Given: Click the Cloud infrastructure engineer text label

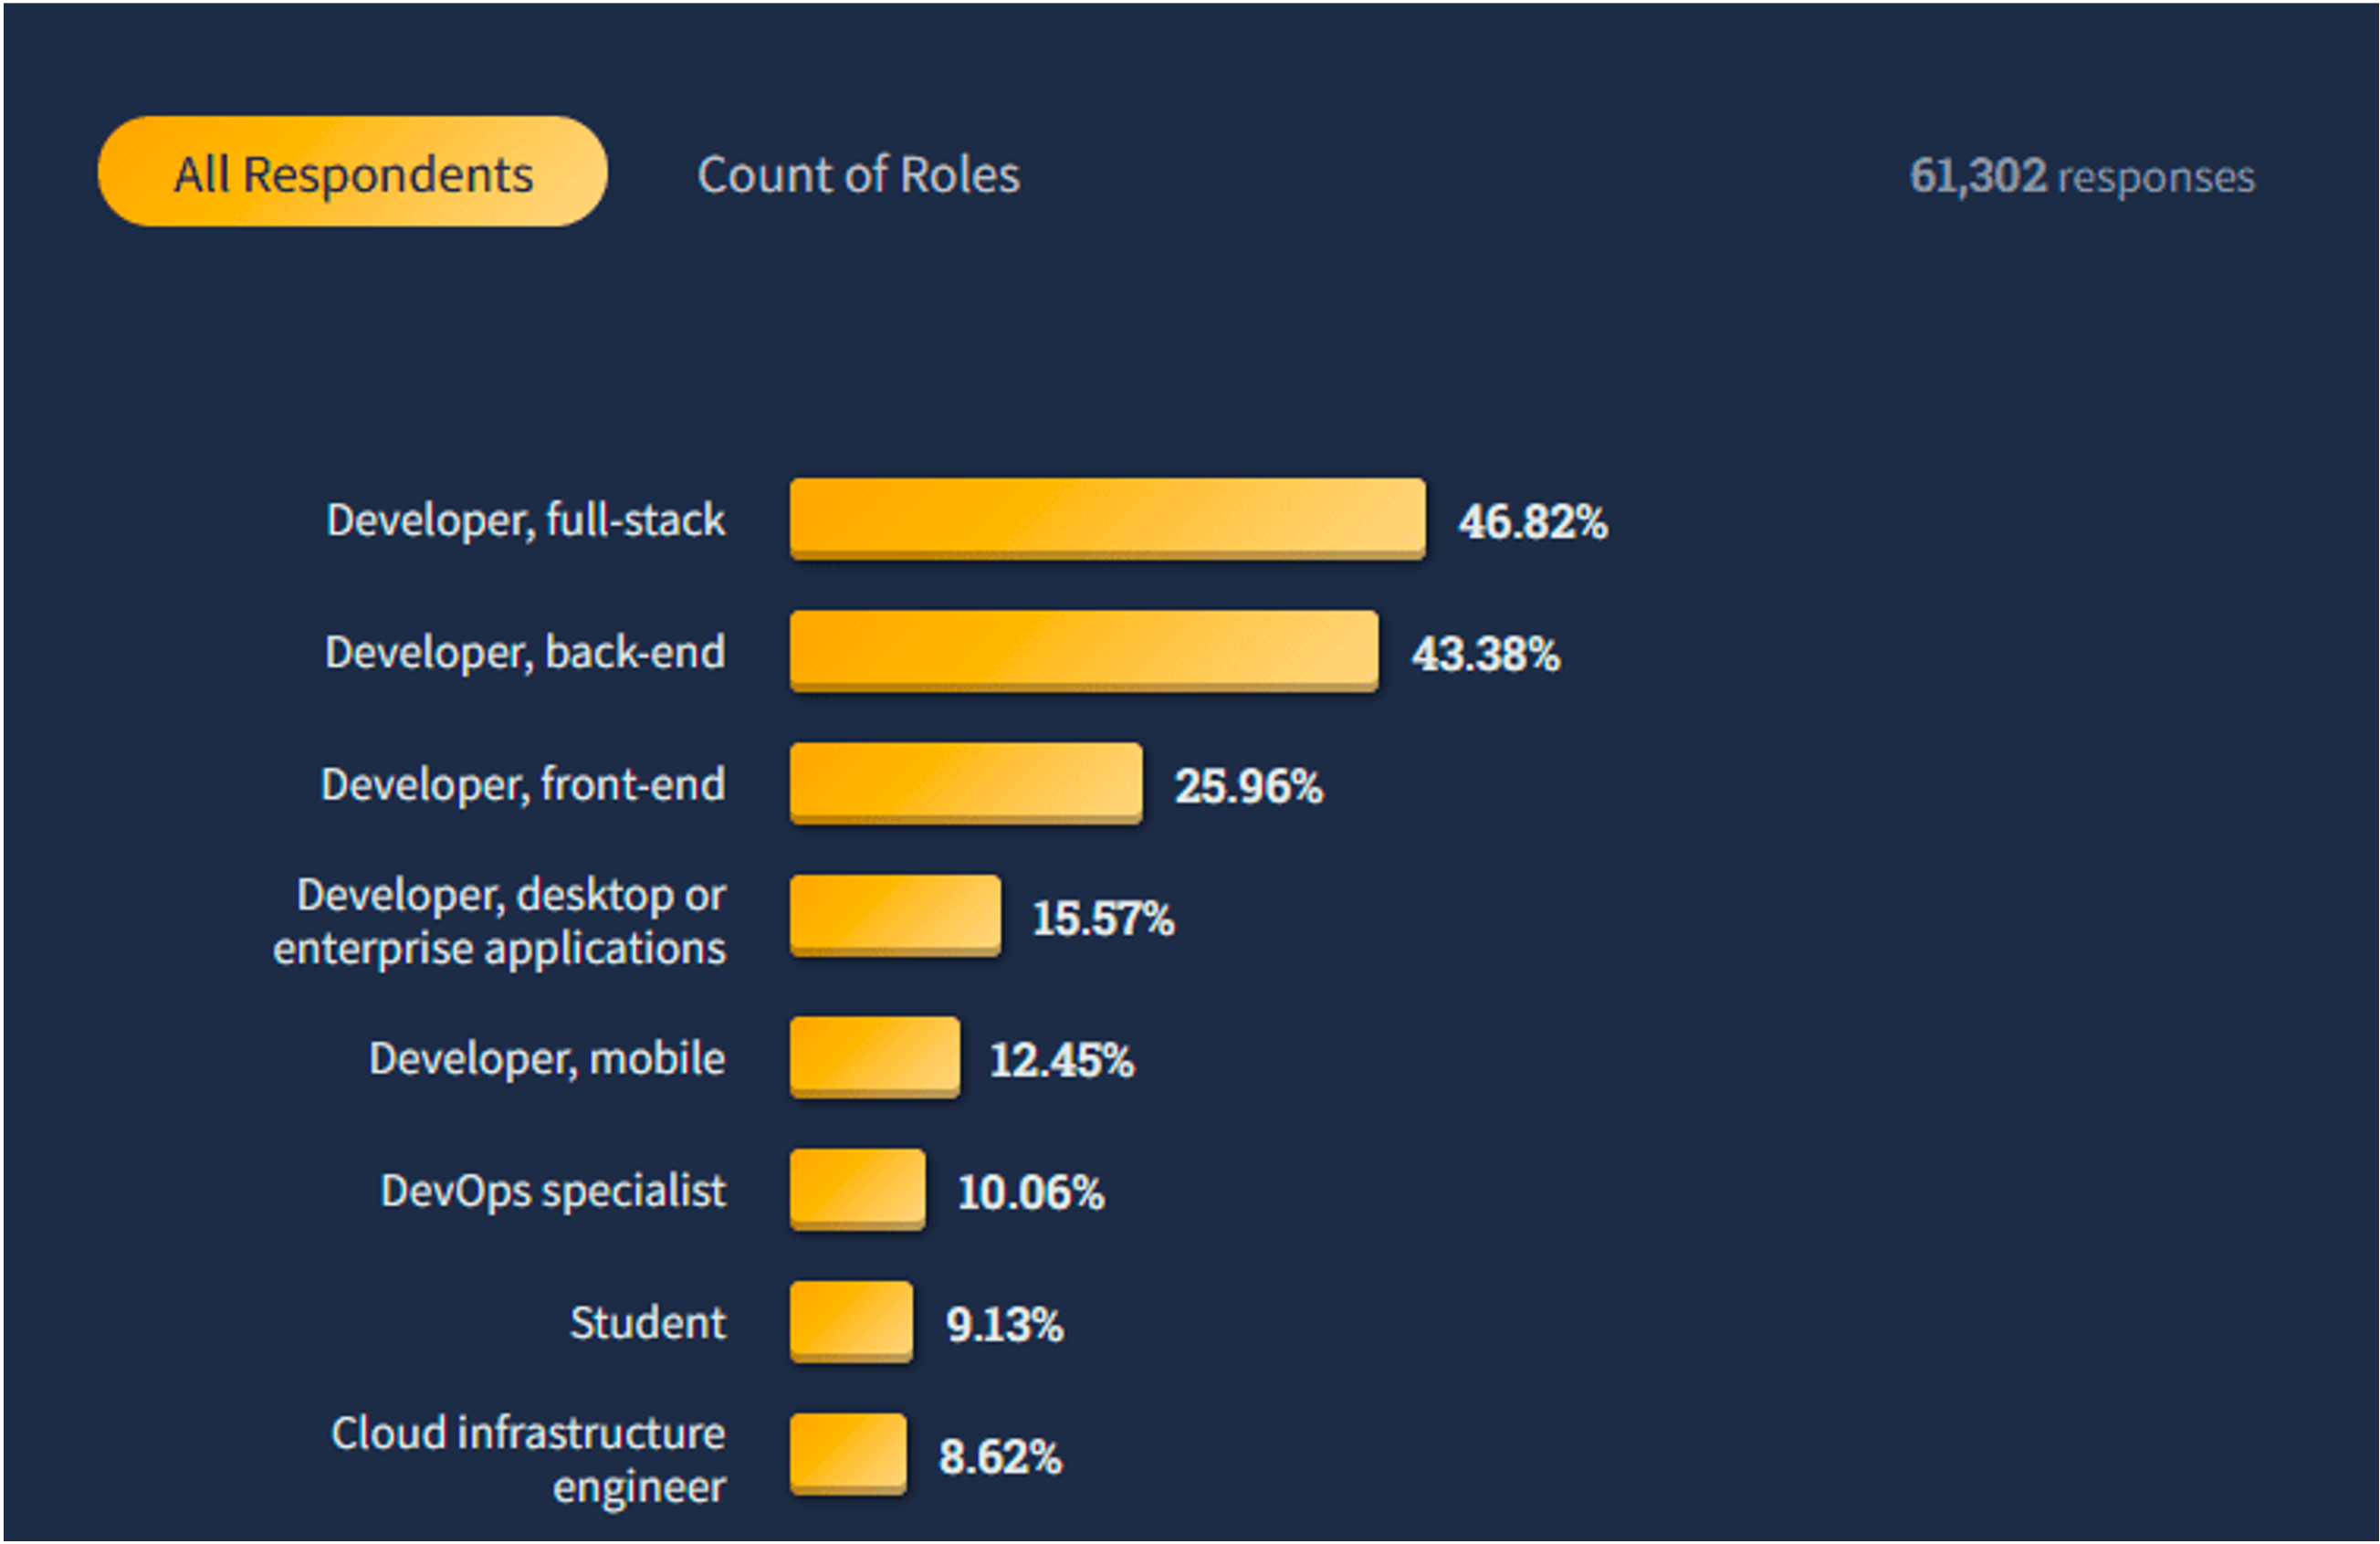Looking at the screenshot, I should pyautogui.click(x=528, y=1459).
